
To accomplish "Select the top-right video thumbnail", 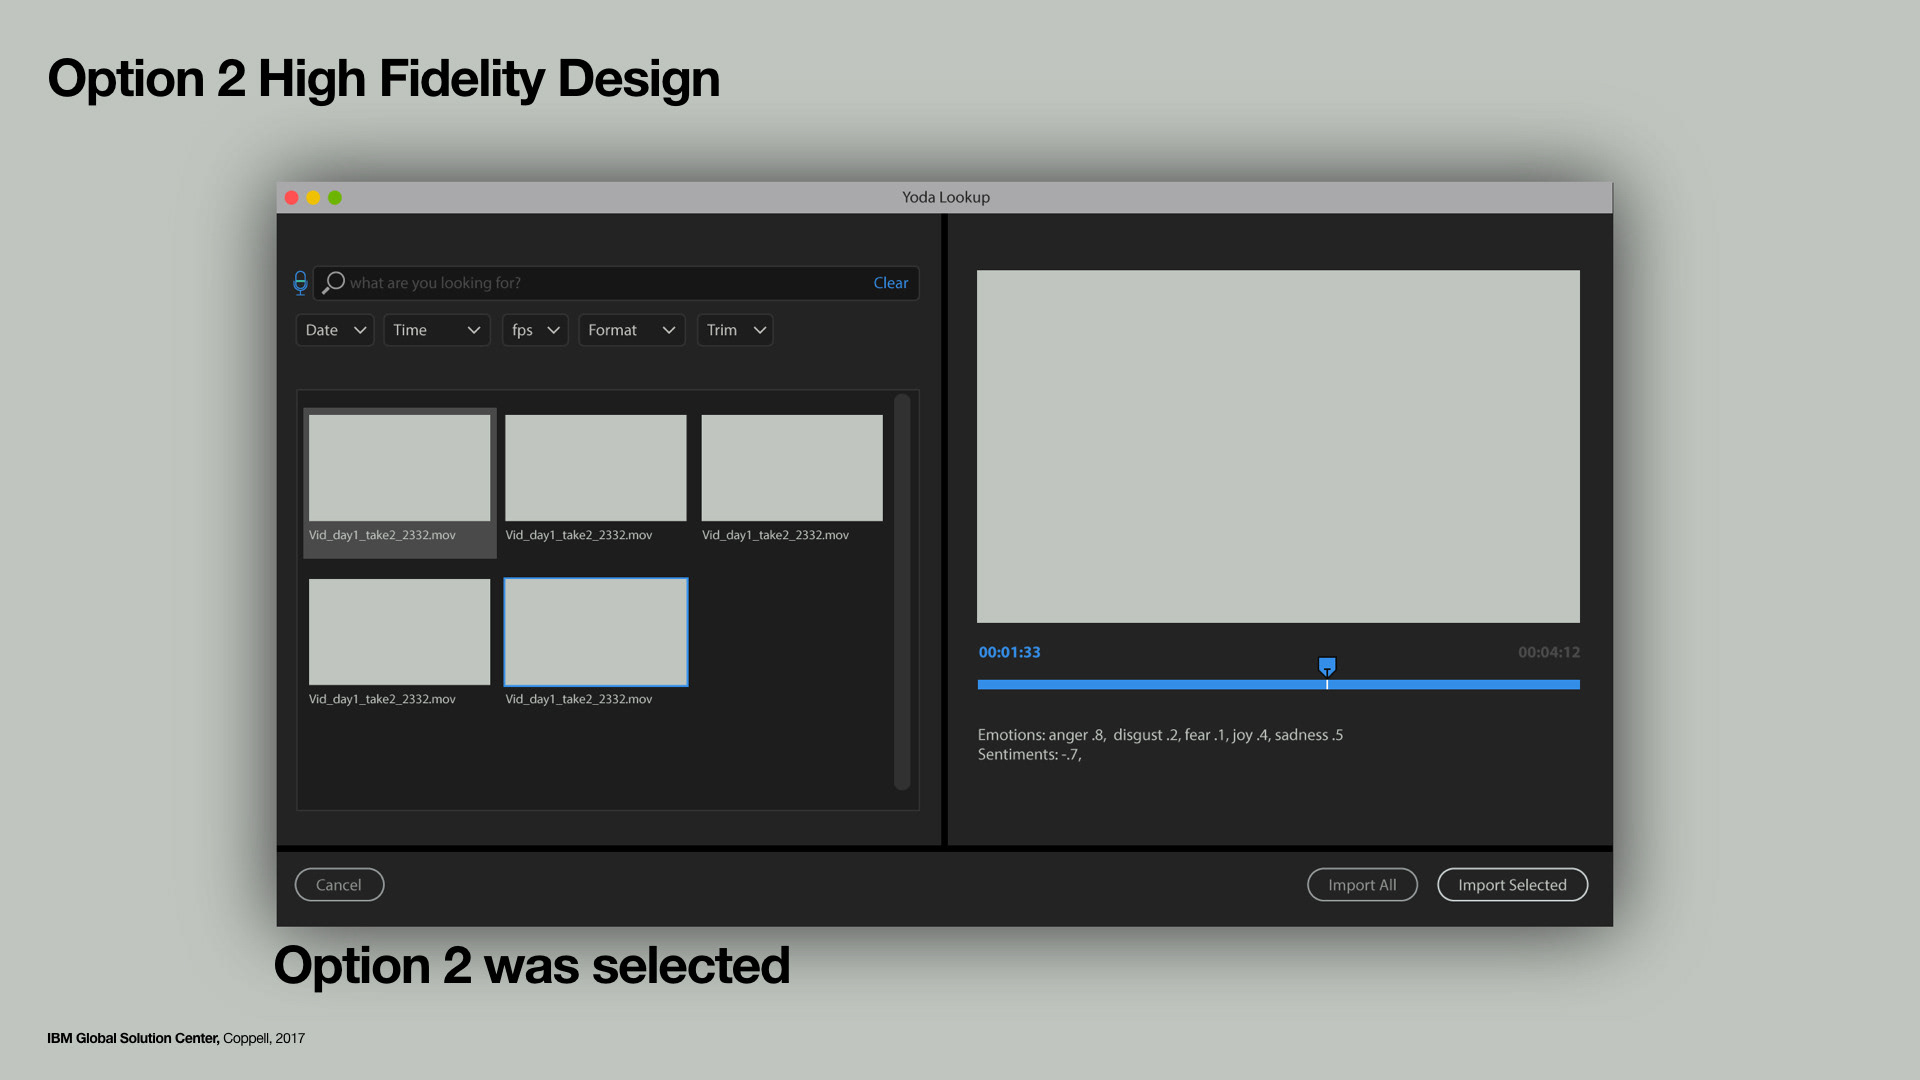I will pyautogui.click(x=792, y=468).
